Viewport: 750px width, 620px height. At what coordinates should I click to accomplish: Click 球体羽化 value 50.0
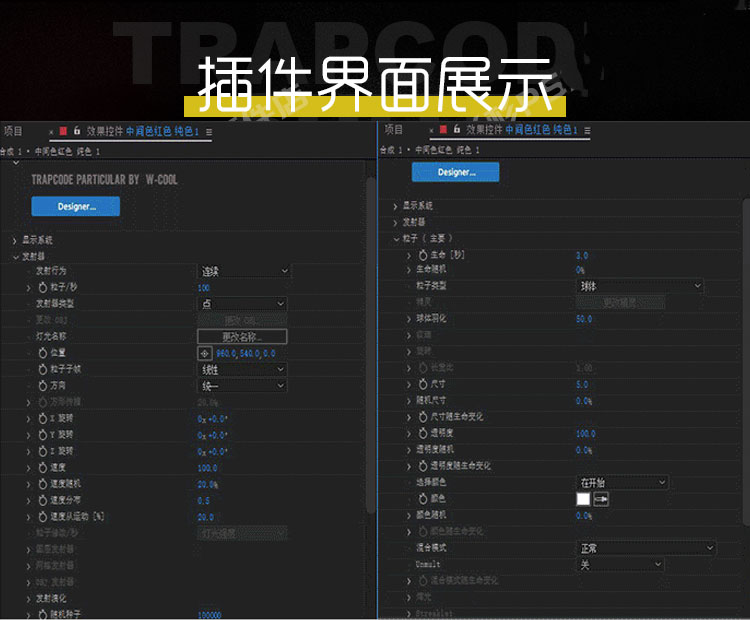[x=584, y=319]
